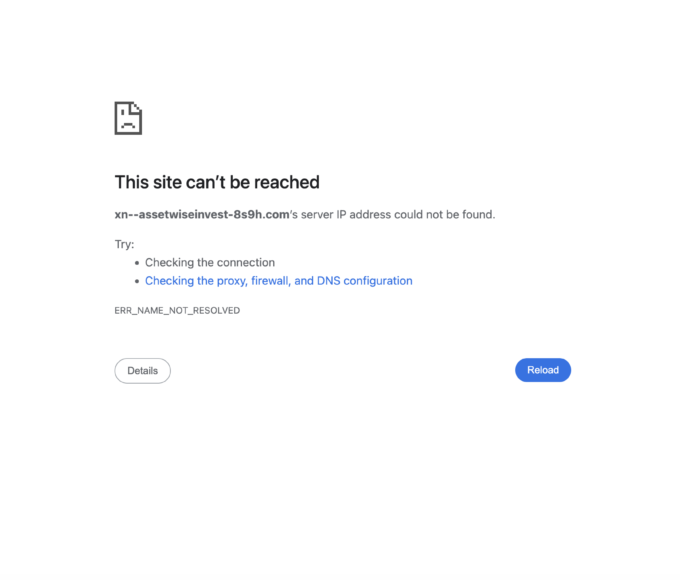This screenshot has height=580, width=680.
Task: Open proxy, firewall, and DNS configuration link
Action: pos(278,281)
